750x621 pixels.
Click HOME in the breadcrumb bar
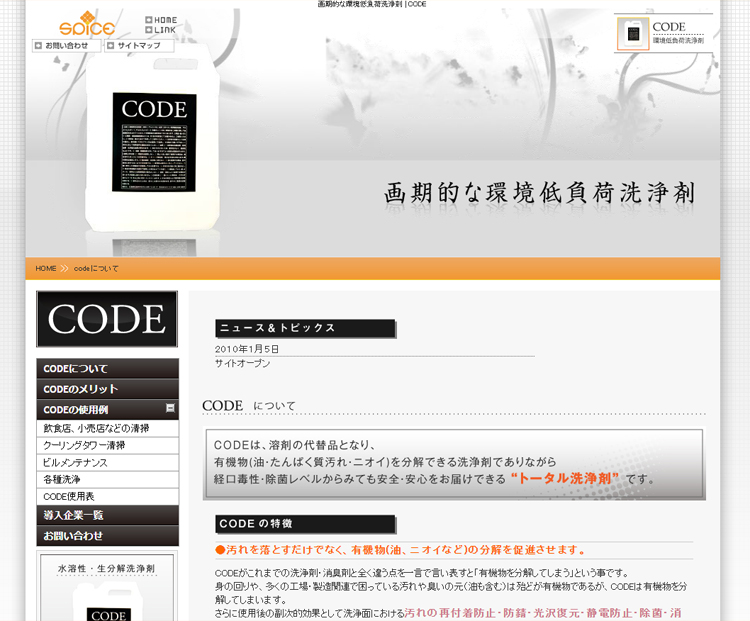(46, 268)
